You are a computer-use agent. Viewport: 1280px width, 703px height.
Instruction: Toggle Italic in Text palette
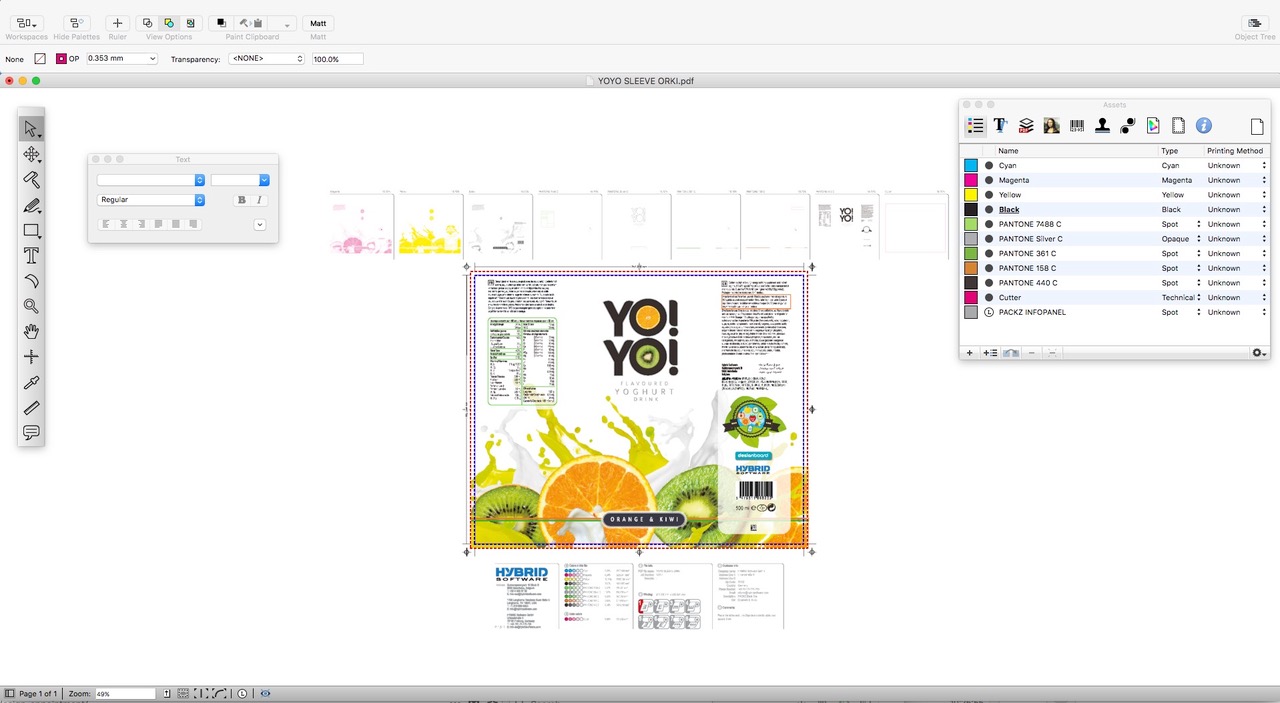[x=259, y=200]
